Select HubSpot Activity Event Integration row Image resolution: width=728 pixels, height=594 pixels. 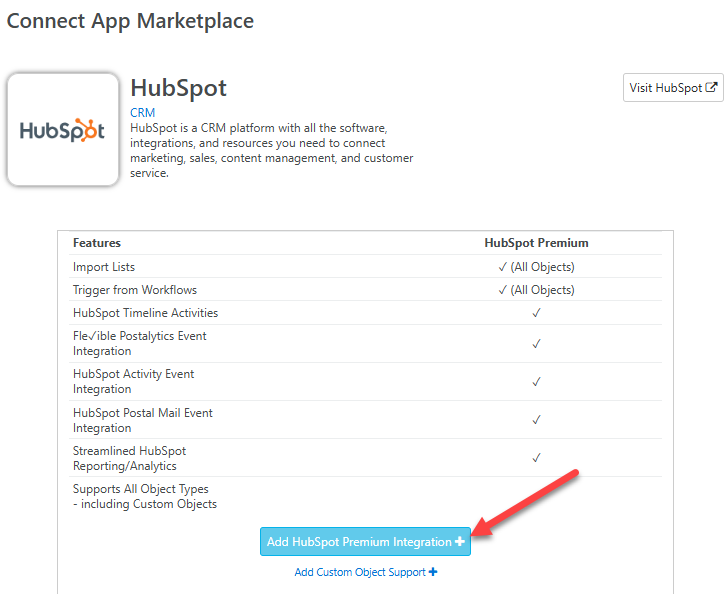365,381
